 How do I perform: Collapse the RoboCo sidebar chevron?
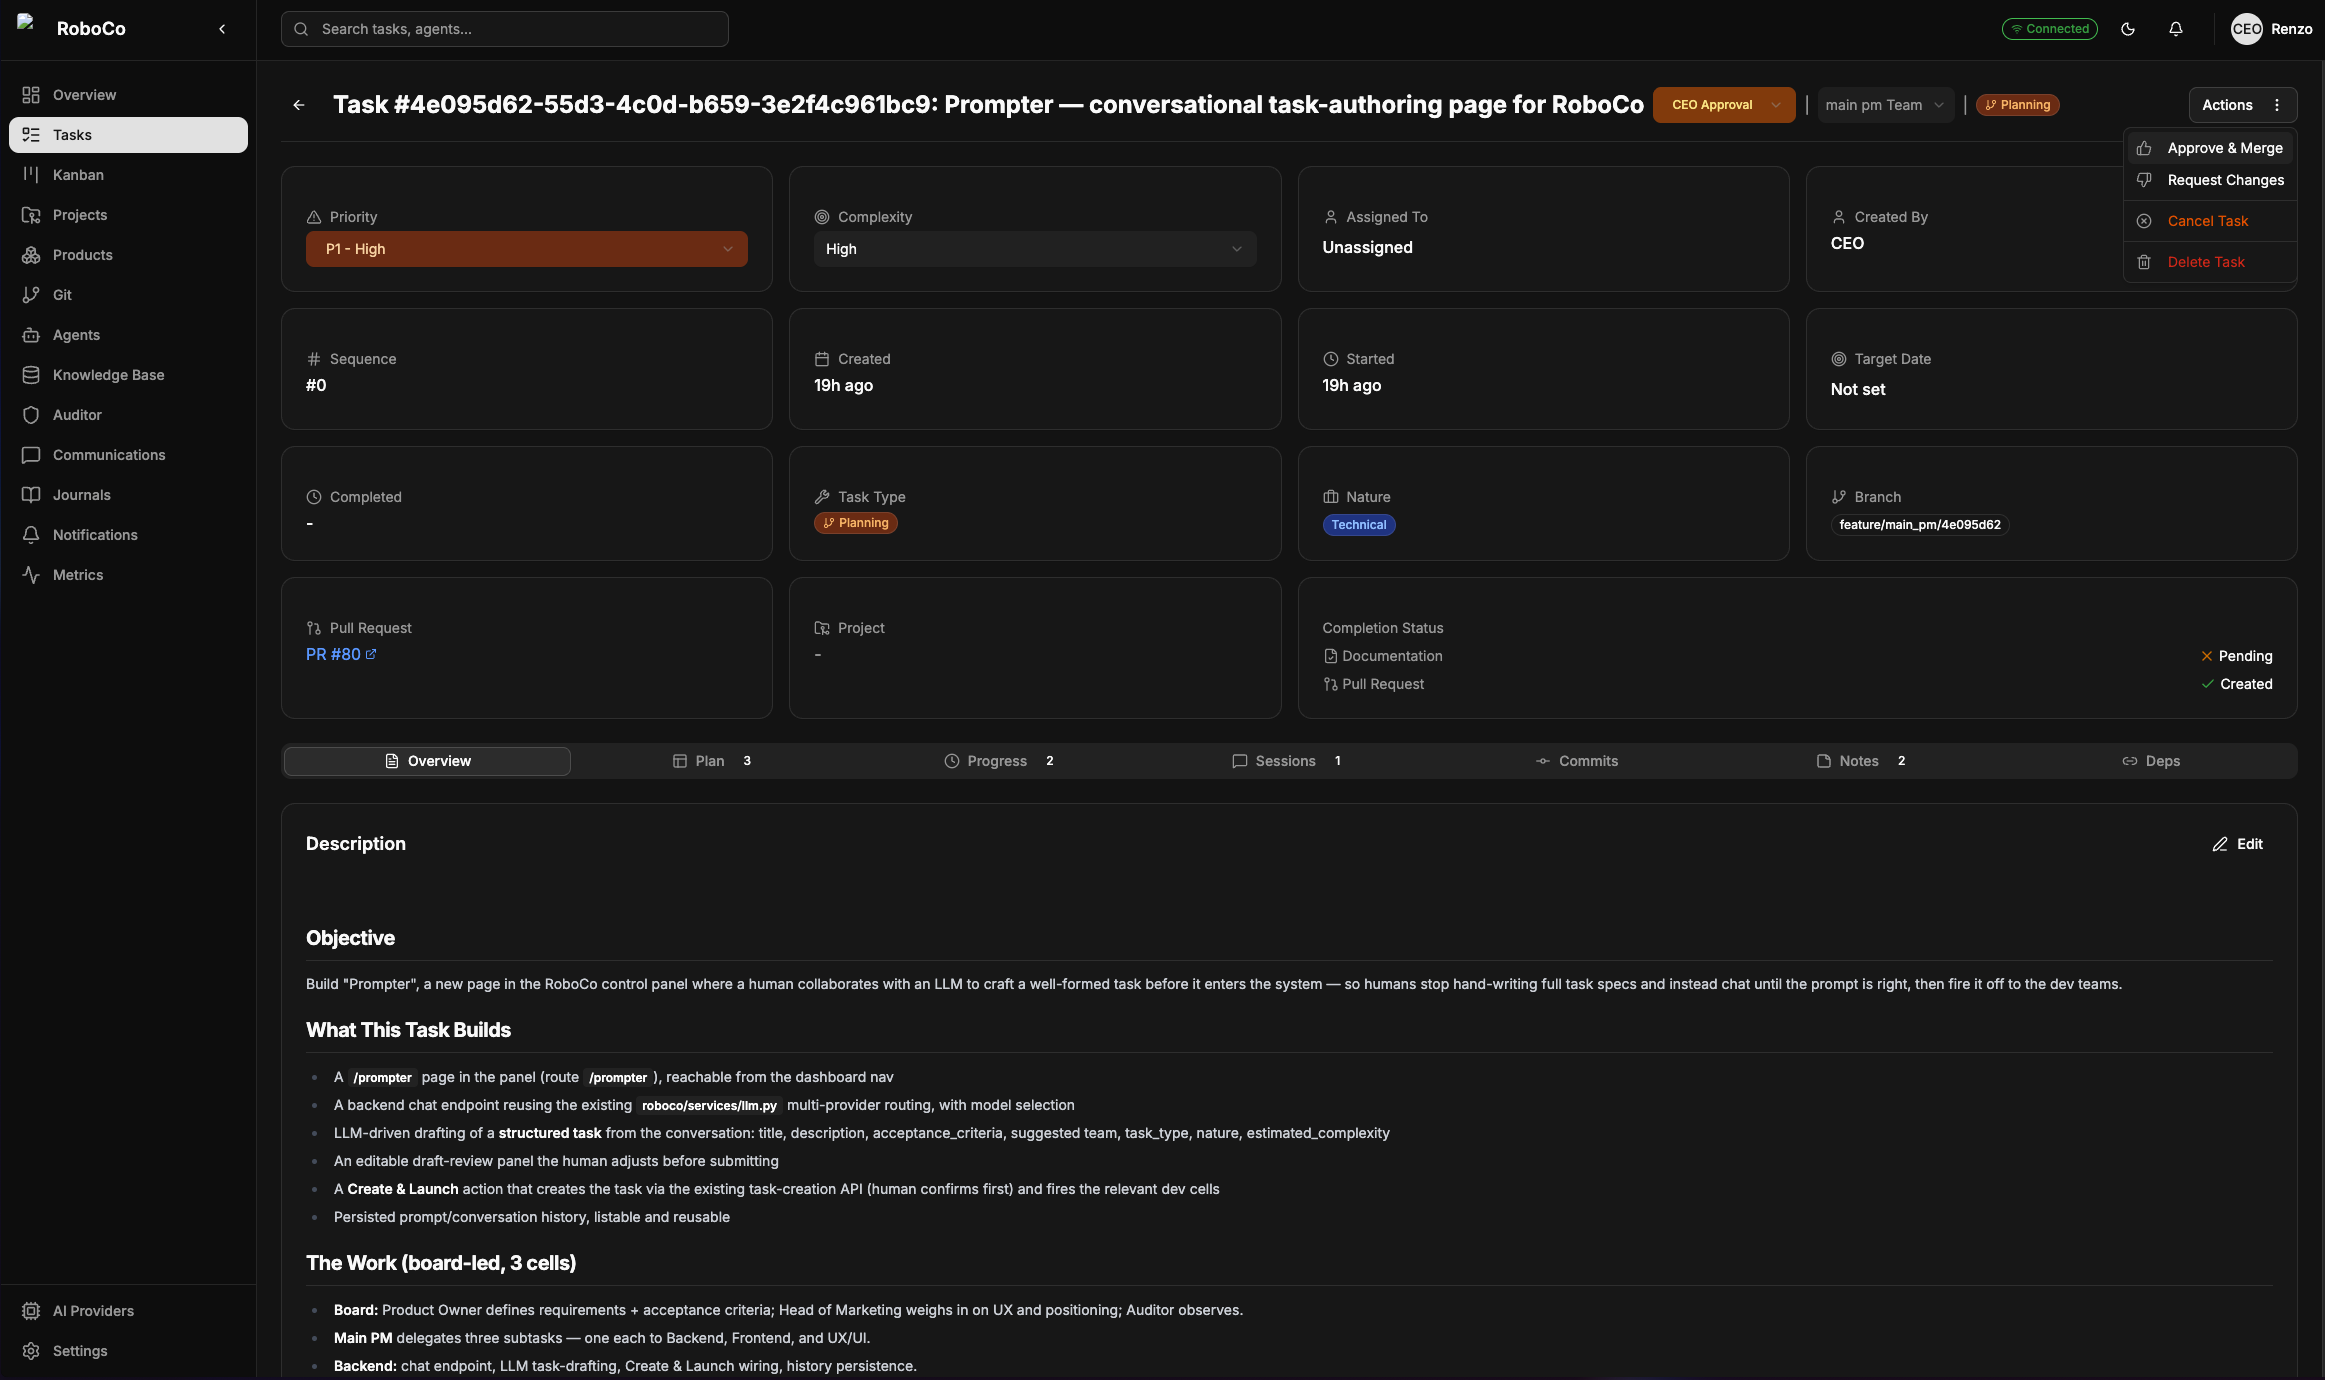222,29
